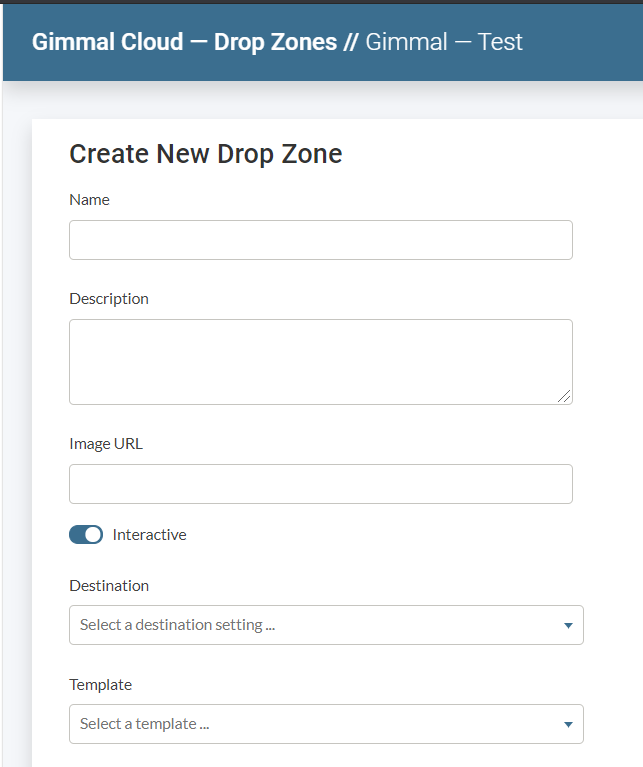
Task: Click the Description box resize handle
Action: point(565,396)
